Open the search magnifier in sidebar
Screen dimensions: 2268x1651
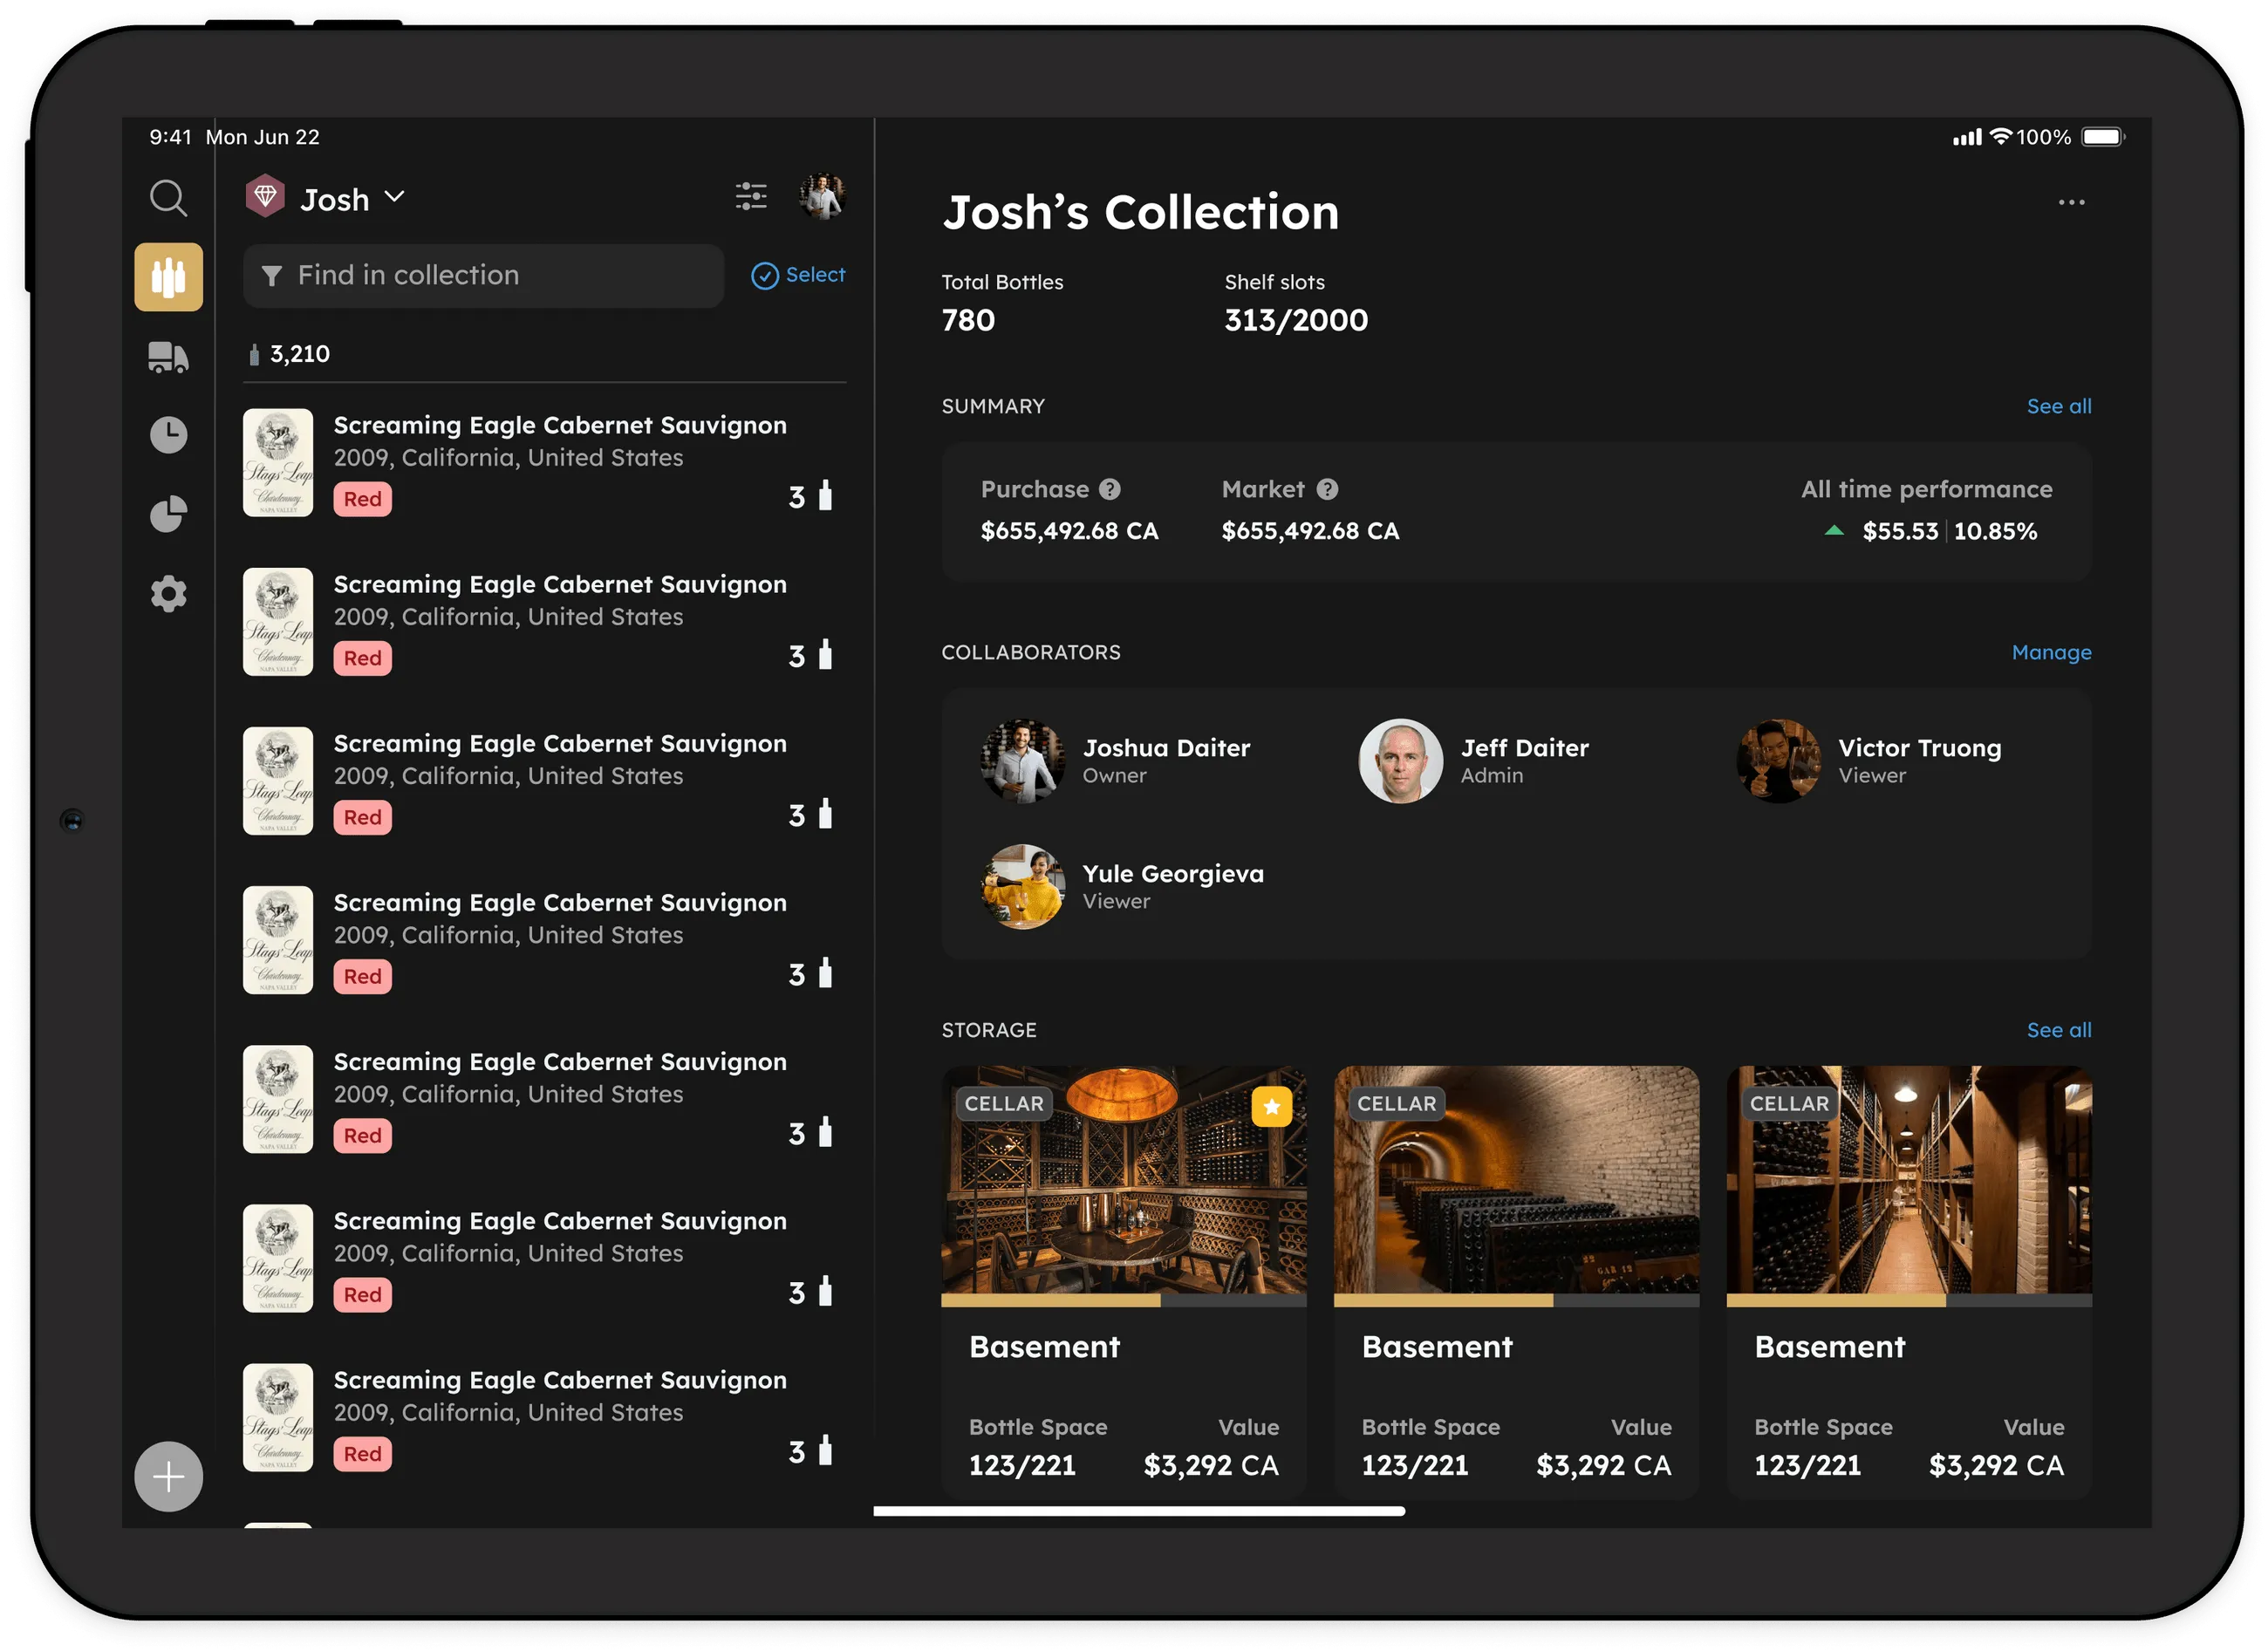click(168, 198)
